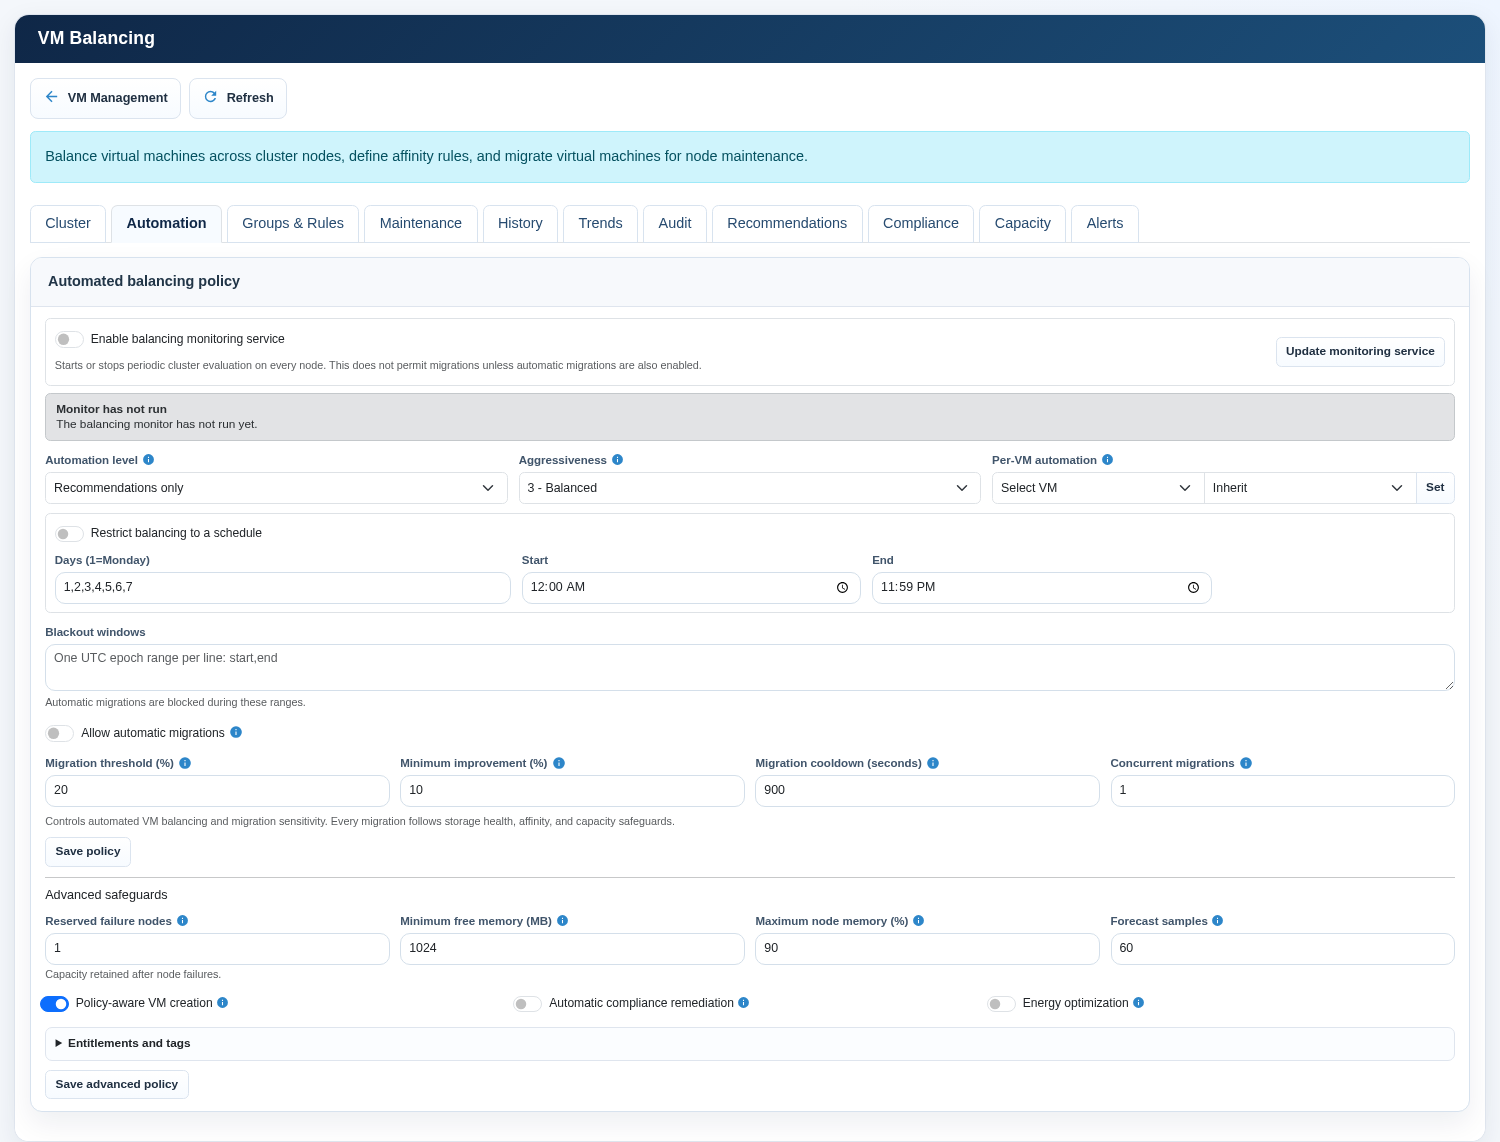1500x1142 pixels.
Task: Open the Aggressiveness dropdown
Action: point(750,488)
